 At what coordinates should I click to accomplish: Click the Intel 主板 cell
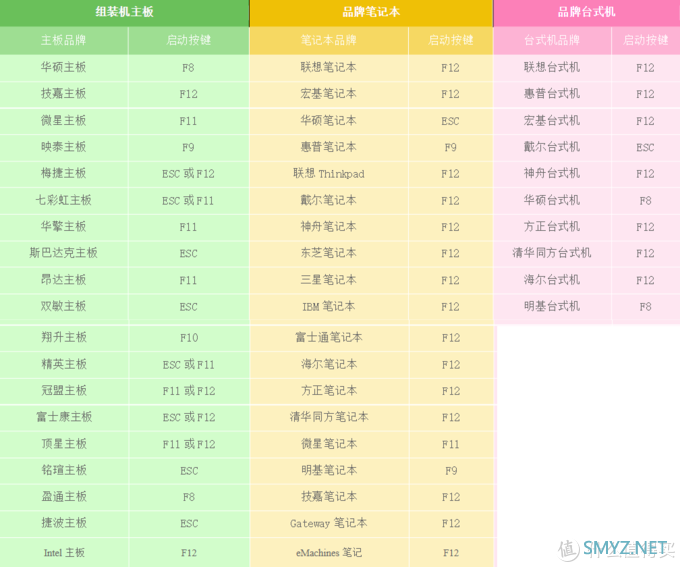pyautogui.click(x=64, y=553)
